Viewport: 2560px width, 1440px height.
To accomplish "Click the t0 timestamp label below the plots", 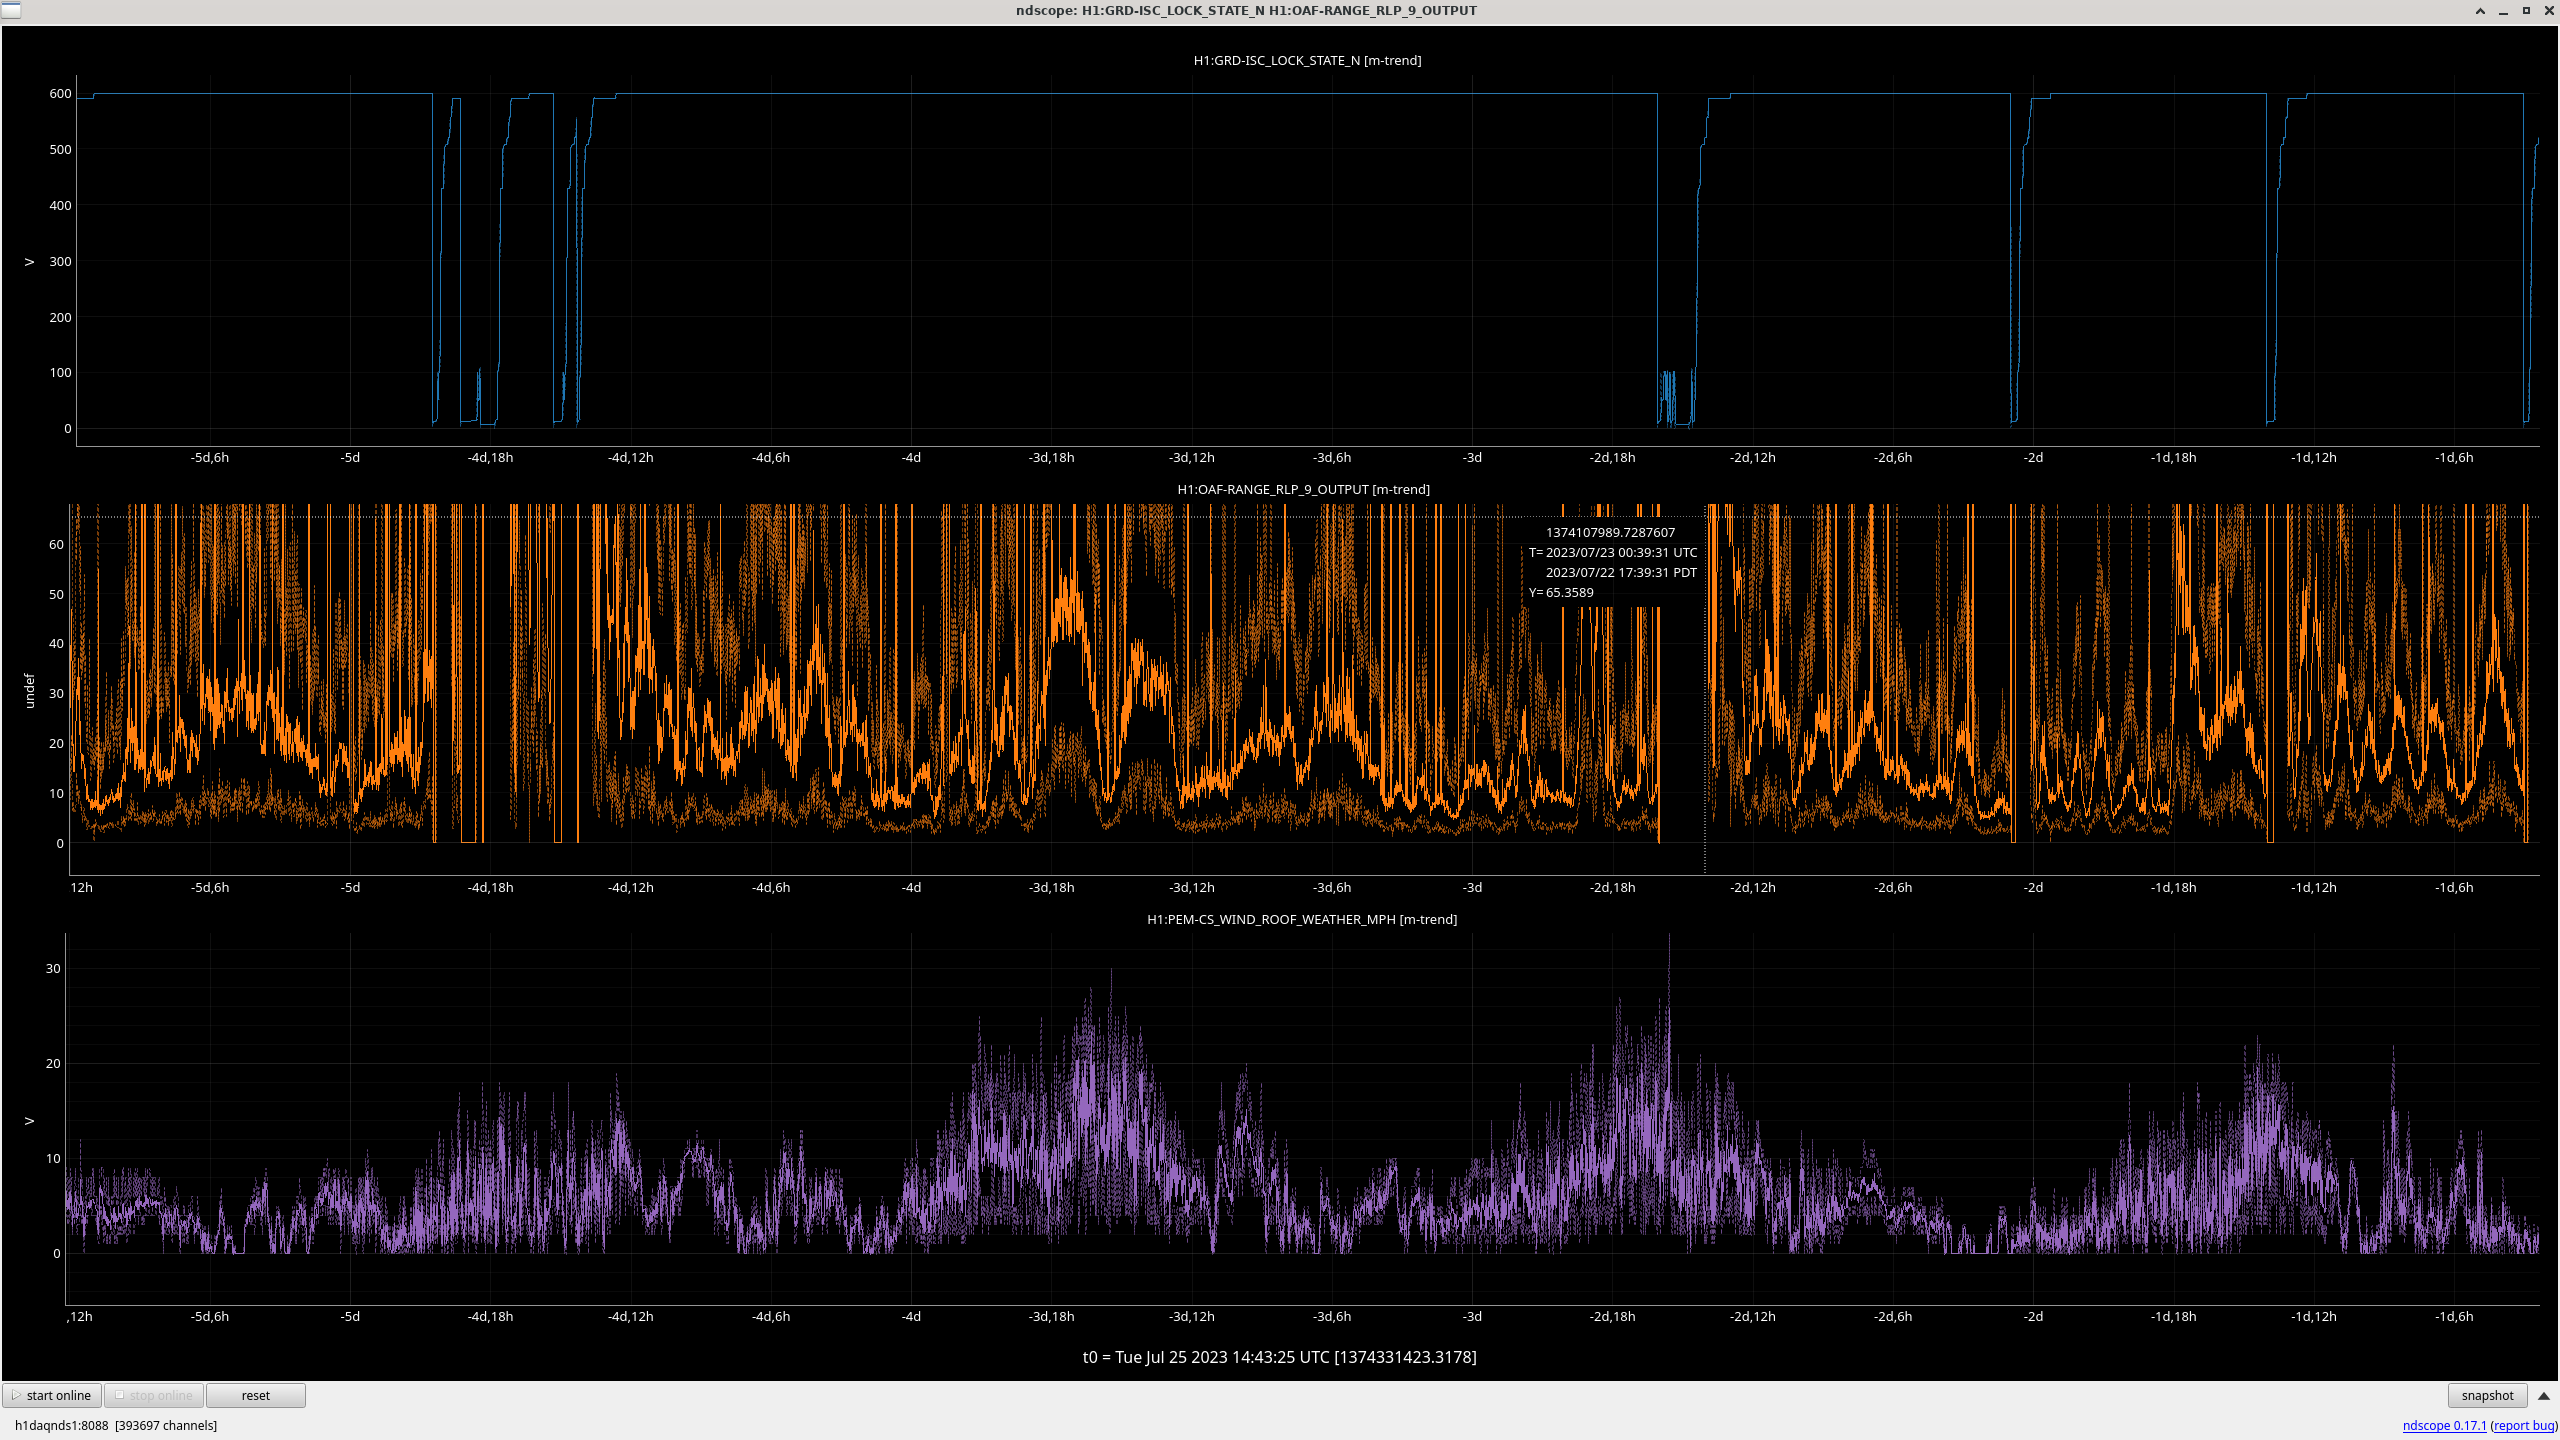I will (1279, 1357).
